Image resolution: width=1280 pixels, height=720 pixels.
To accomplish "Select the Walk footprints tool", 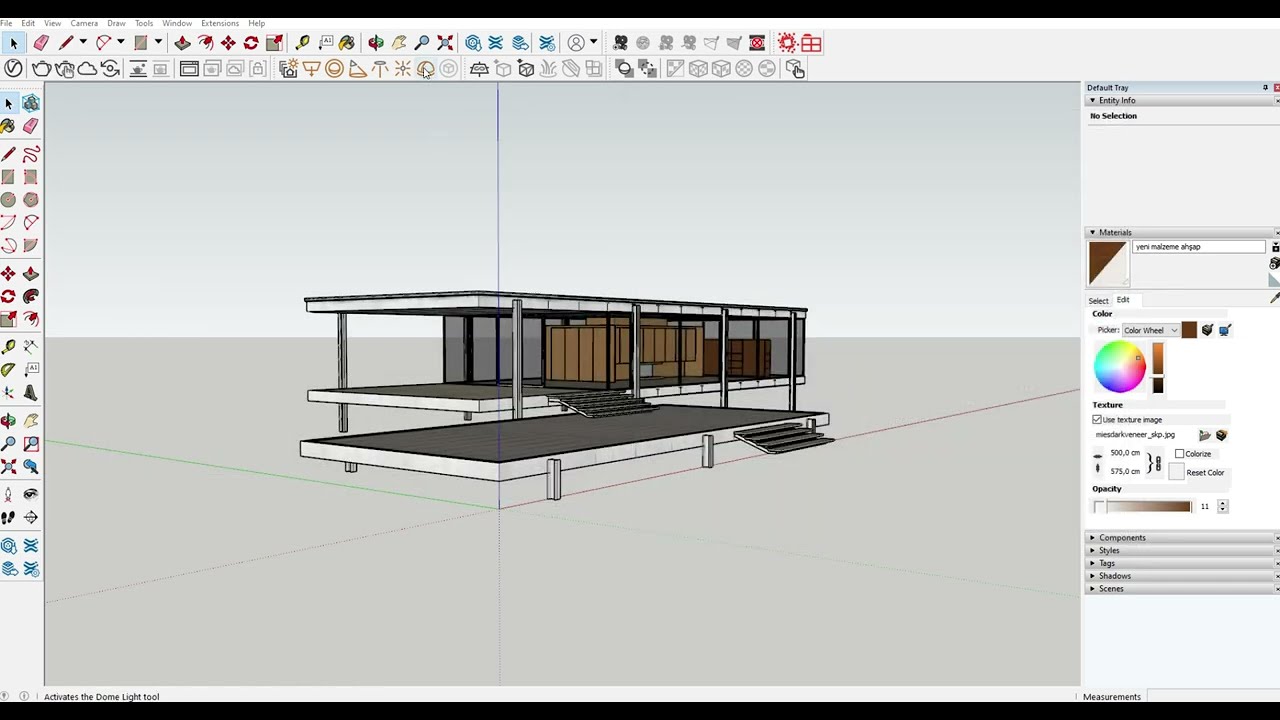I will click(9, 517).
